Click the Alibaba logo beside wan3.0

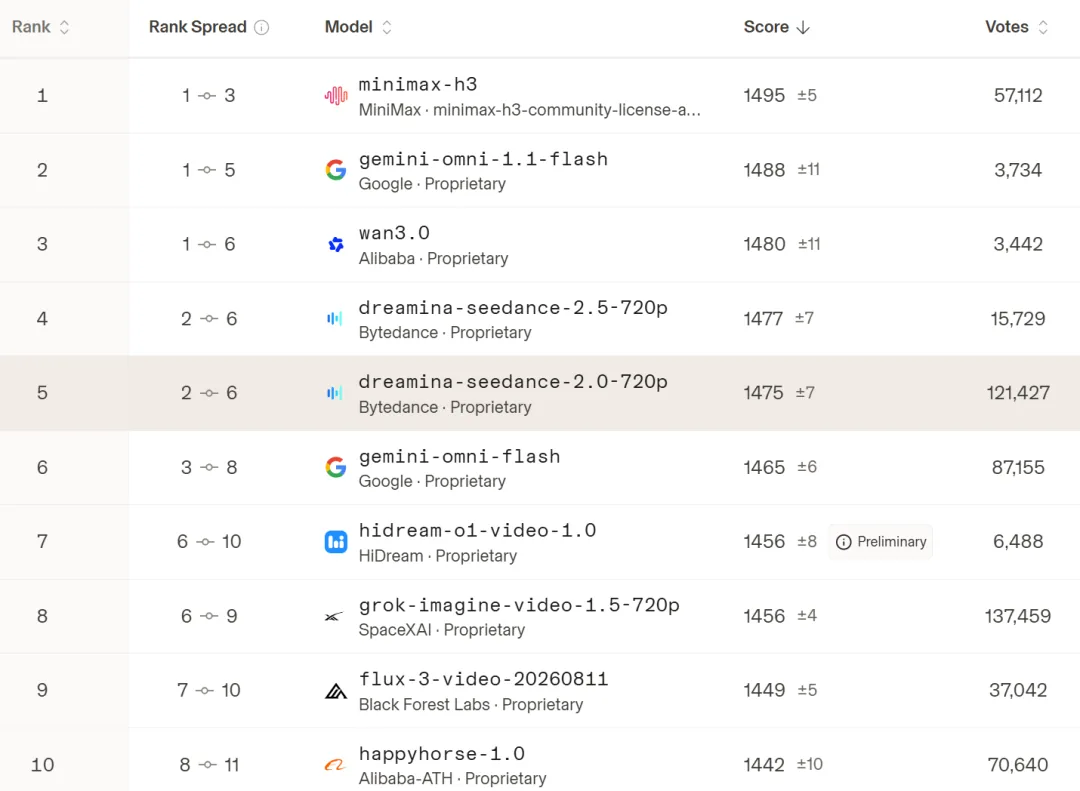click(x=336, y=244)
